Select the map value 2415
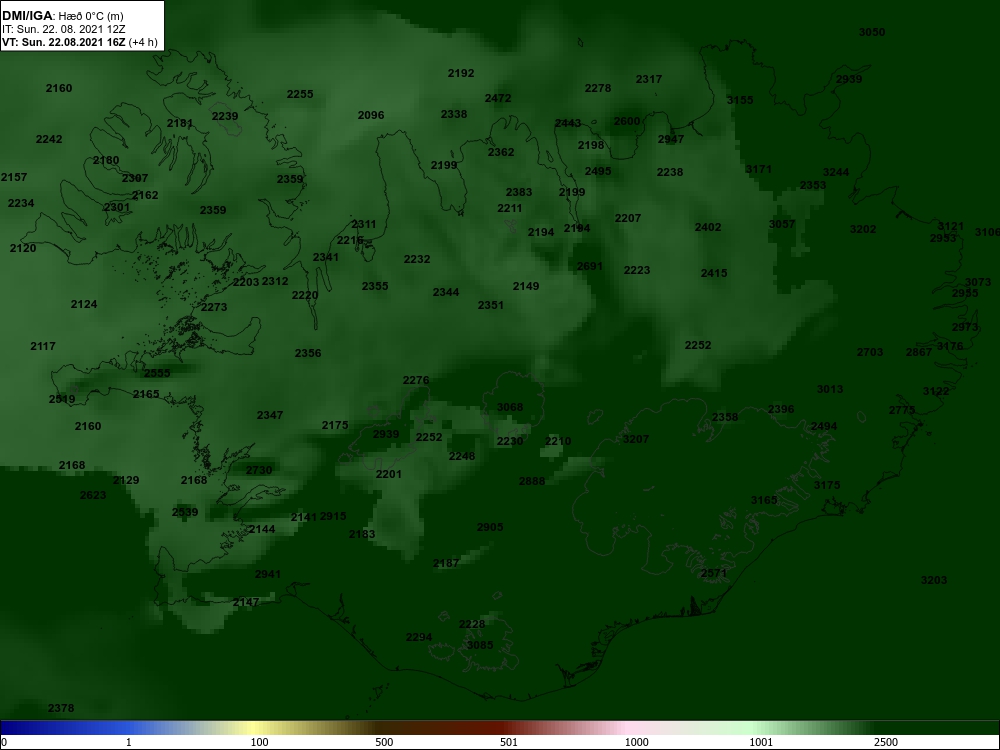Image resolution: width=1000 pixels, height=750 pixels. [x=714, y=273]
